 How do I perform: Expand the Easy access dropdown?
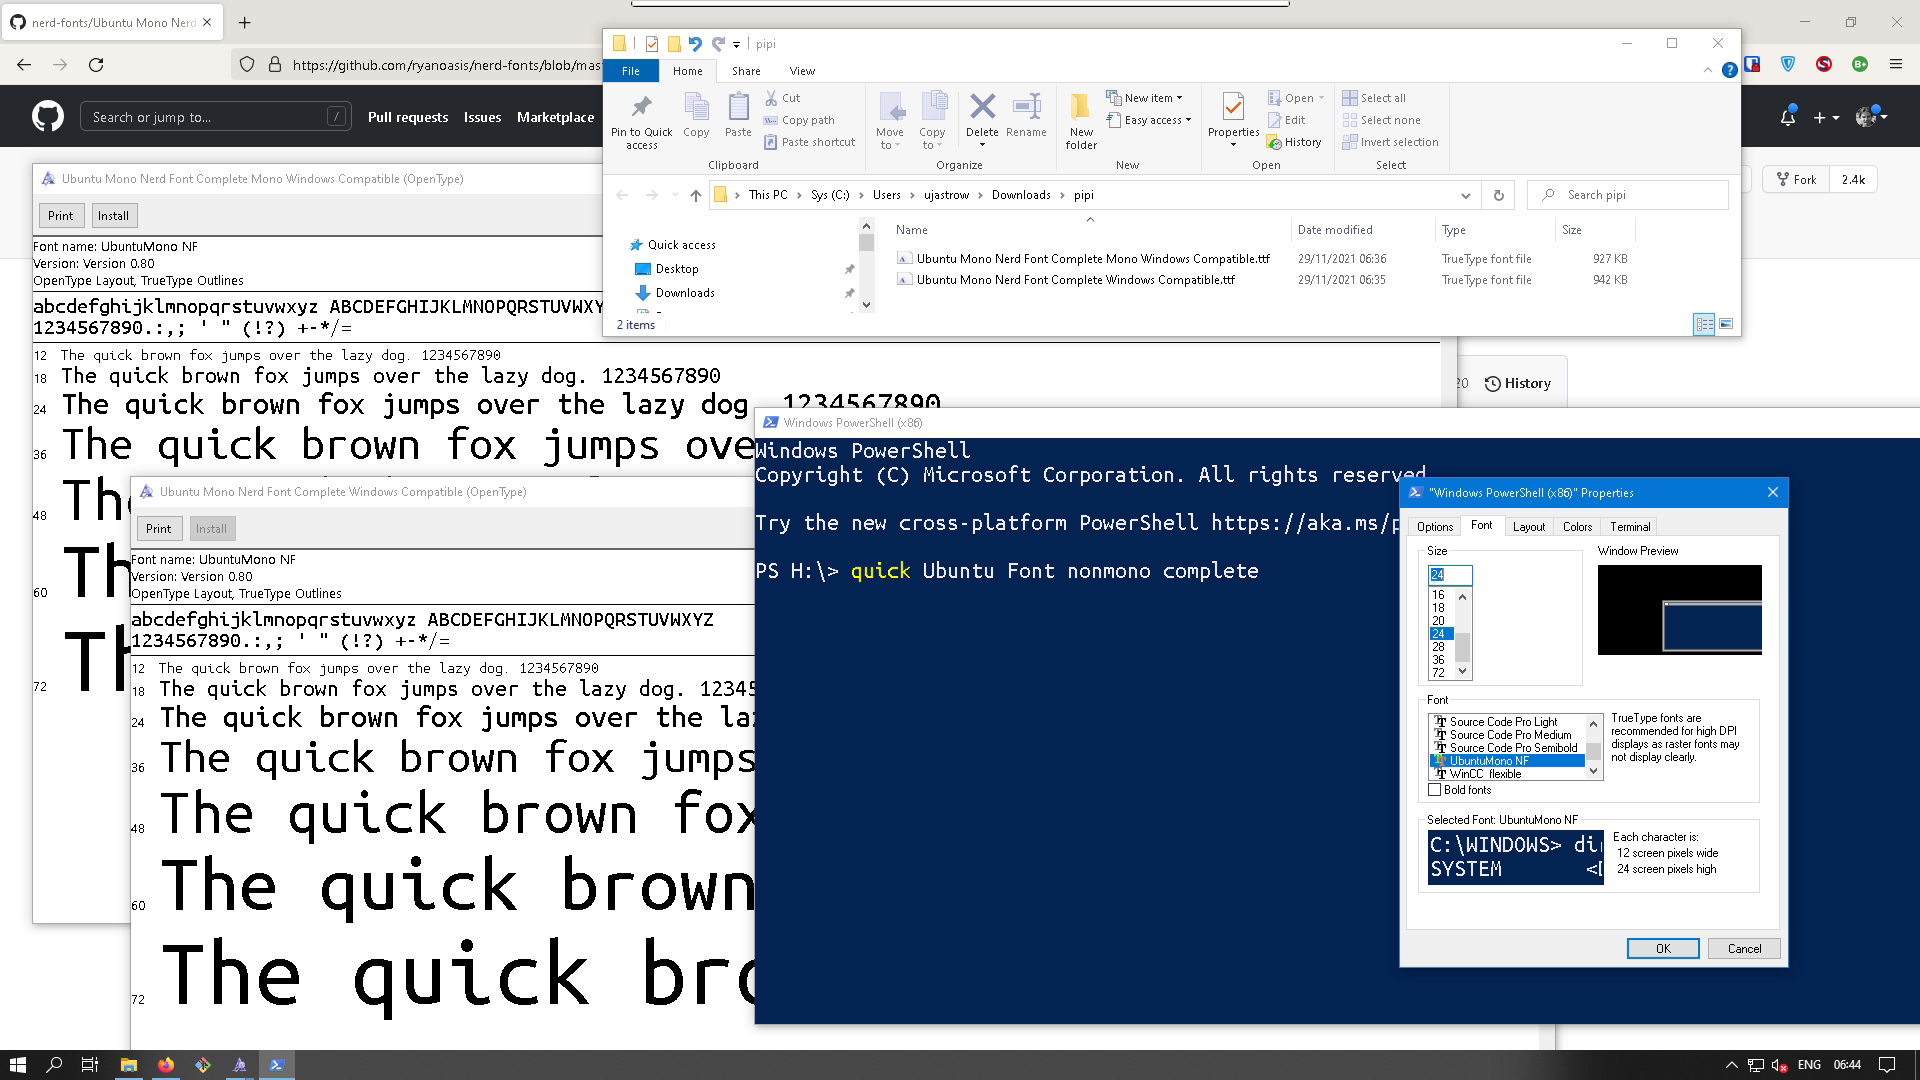1188,120
